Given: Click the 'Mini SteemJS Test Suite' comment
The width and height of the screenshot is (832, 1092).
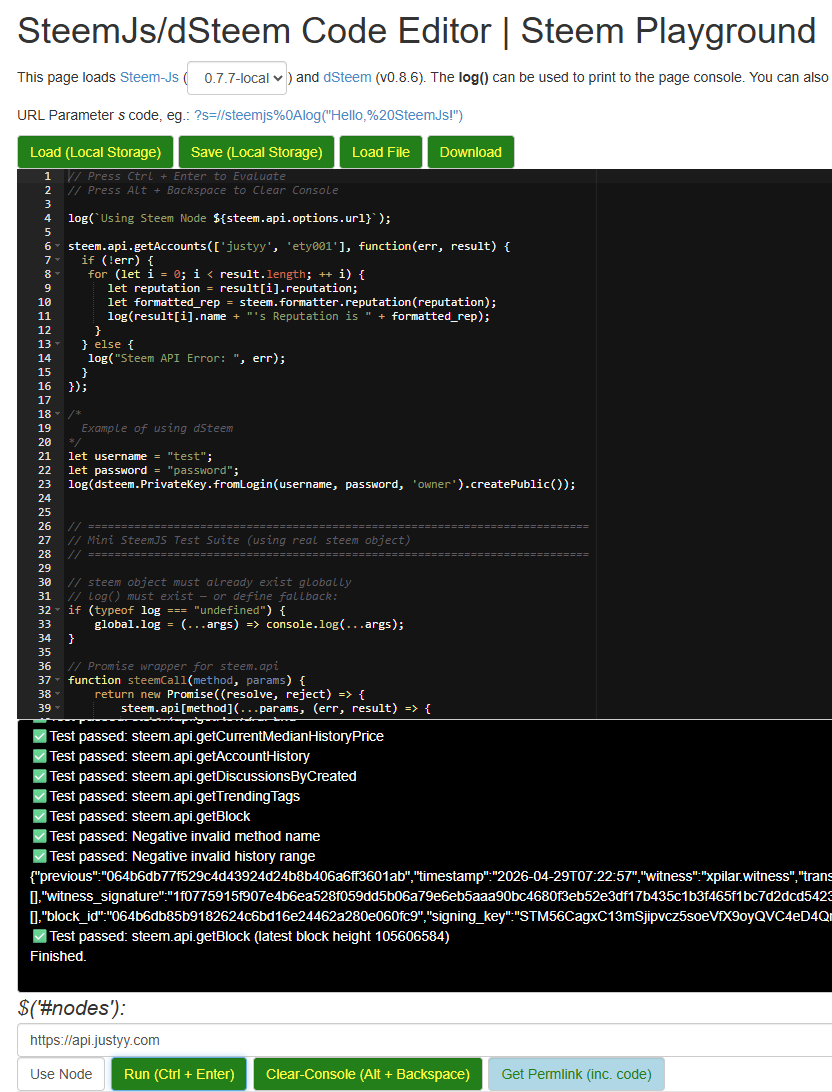Looking at the screenshot, I should tap(239, 540).
